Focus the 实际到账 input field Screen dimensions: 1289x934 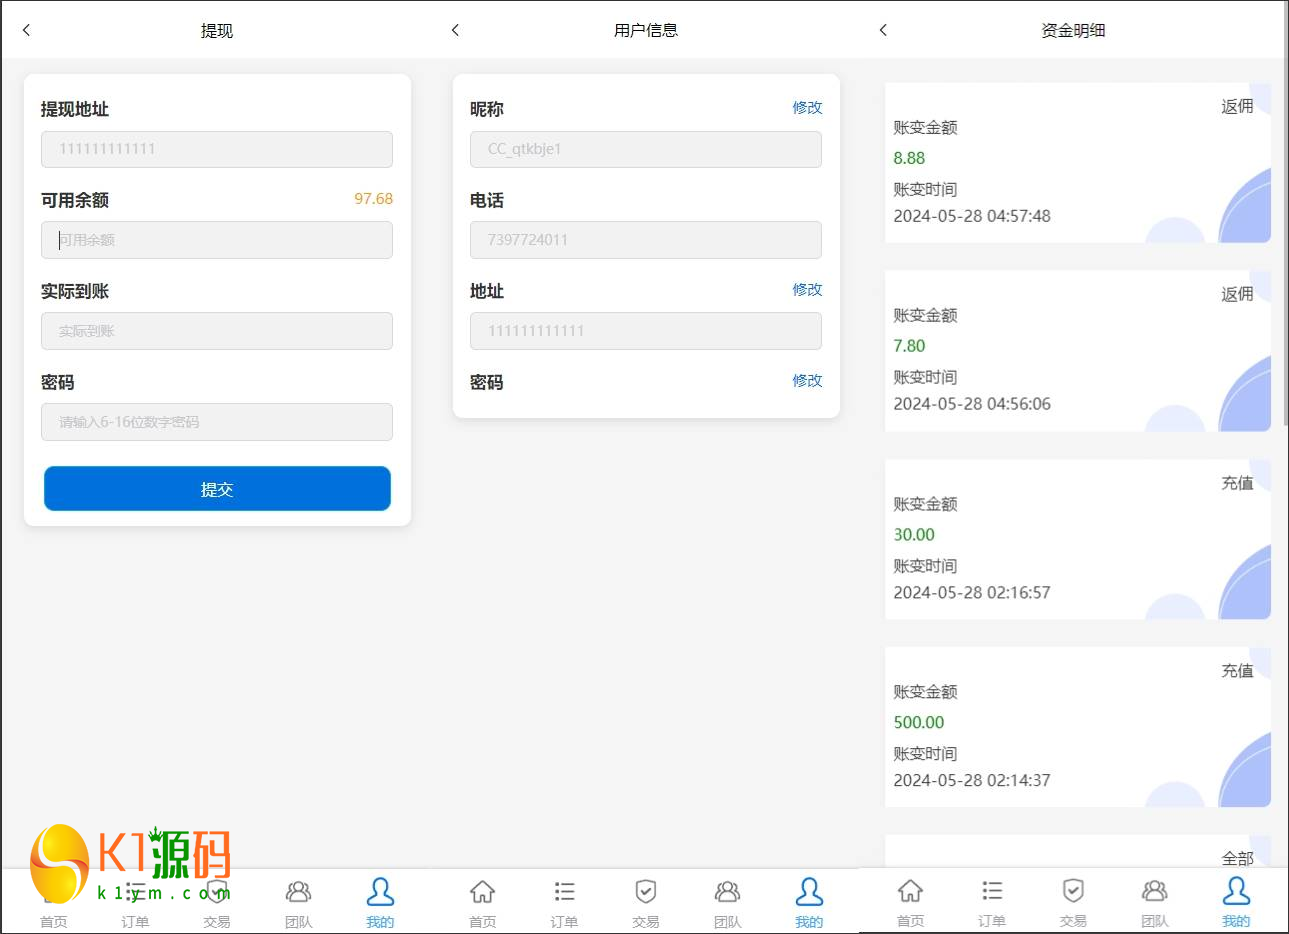(217, 331)
